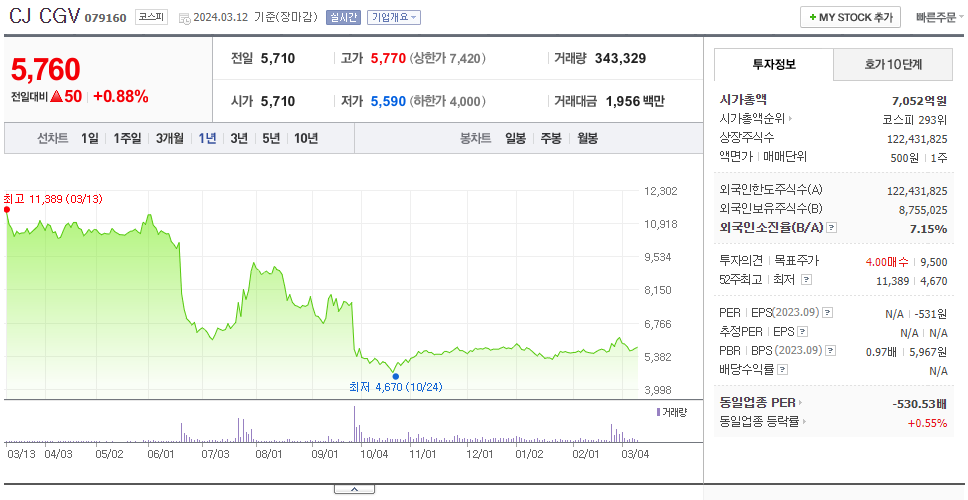Click the plus icon in MY STOCK 추가
The width and height of the screenshot is (968, 500).
pos(813,17)
